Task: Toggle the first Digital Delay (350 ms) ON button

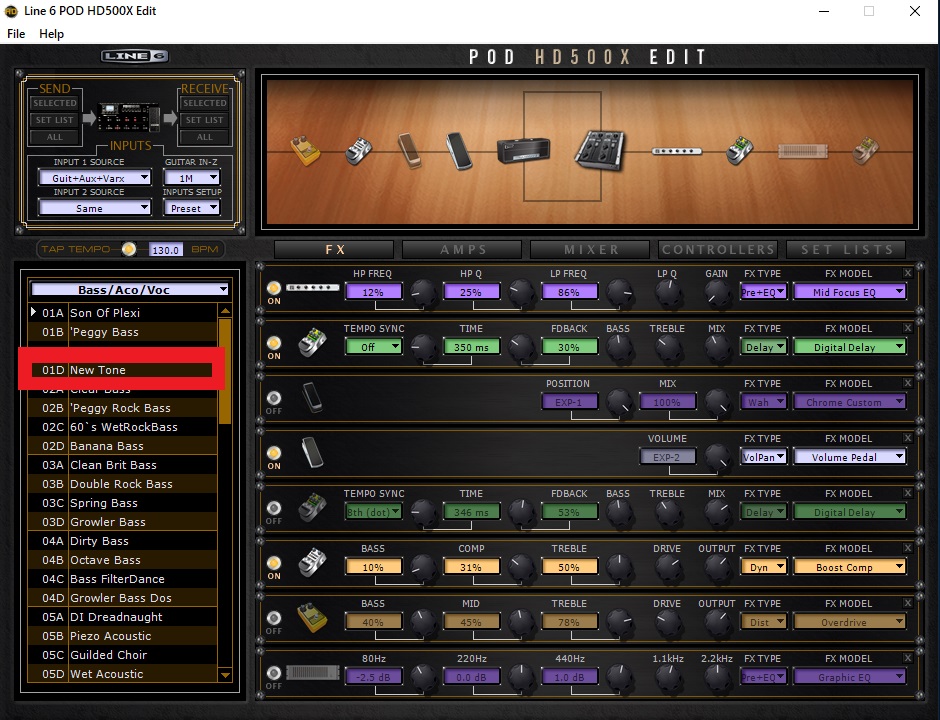Action: 274,343
